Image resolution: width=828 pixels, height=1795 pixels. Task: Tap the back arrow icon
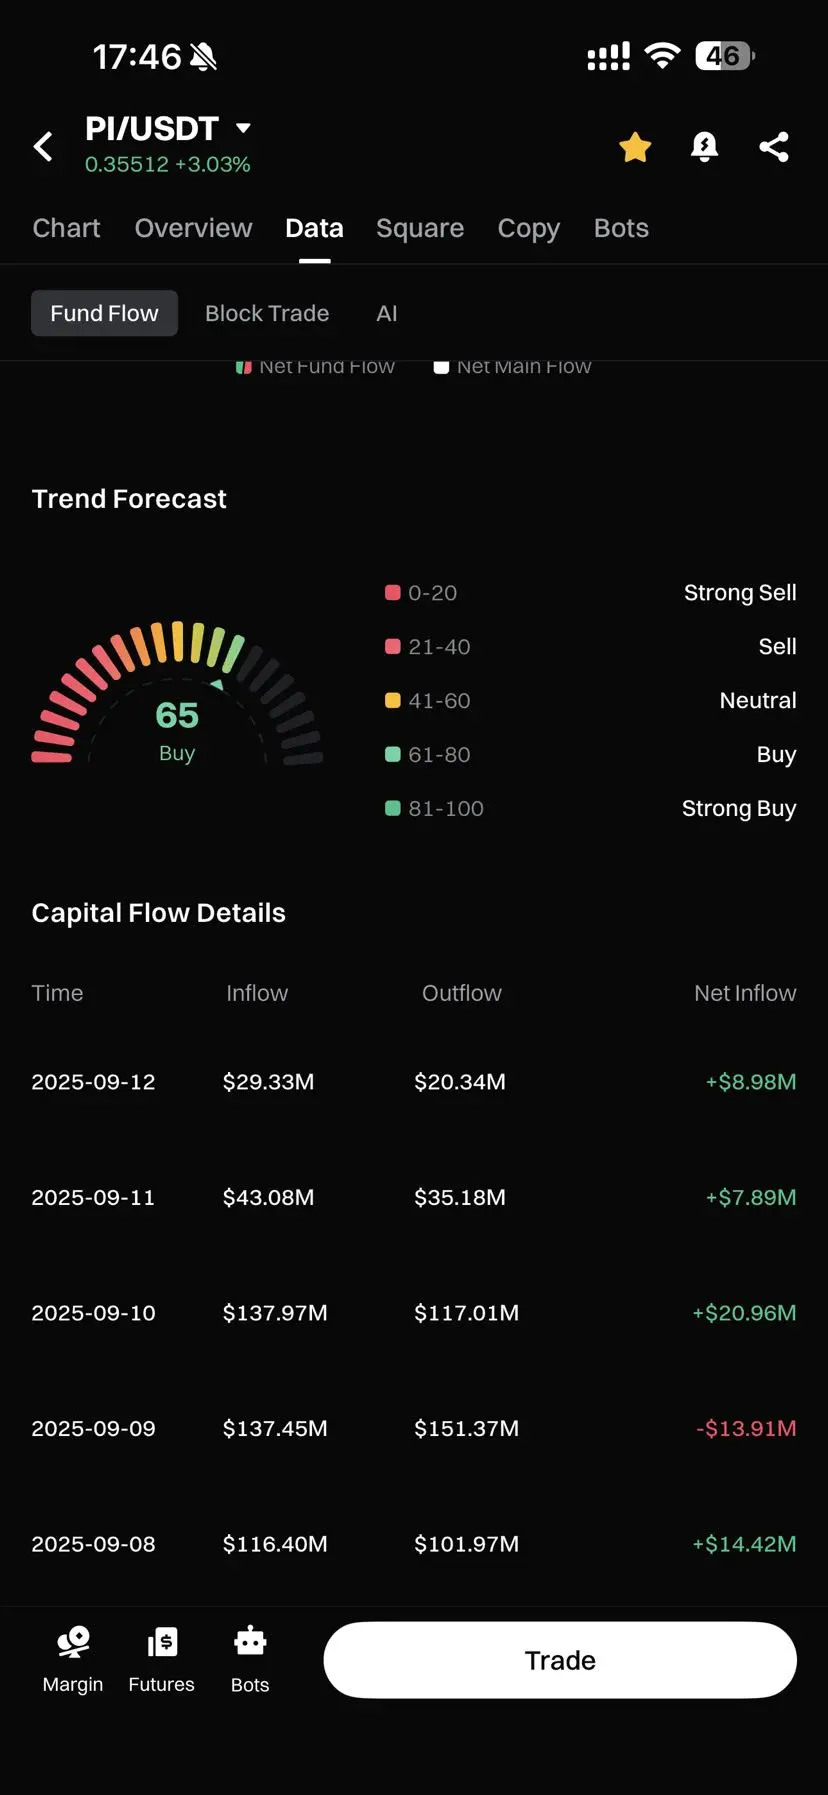pyautogui.click(x=43, y=147)
